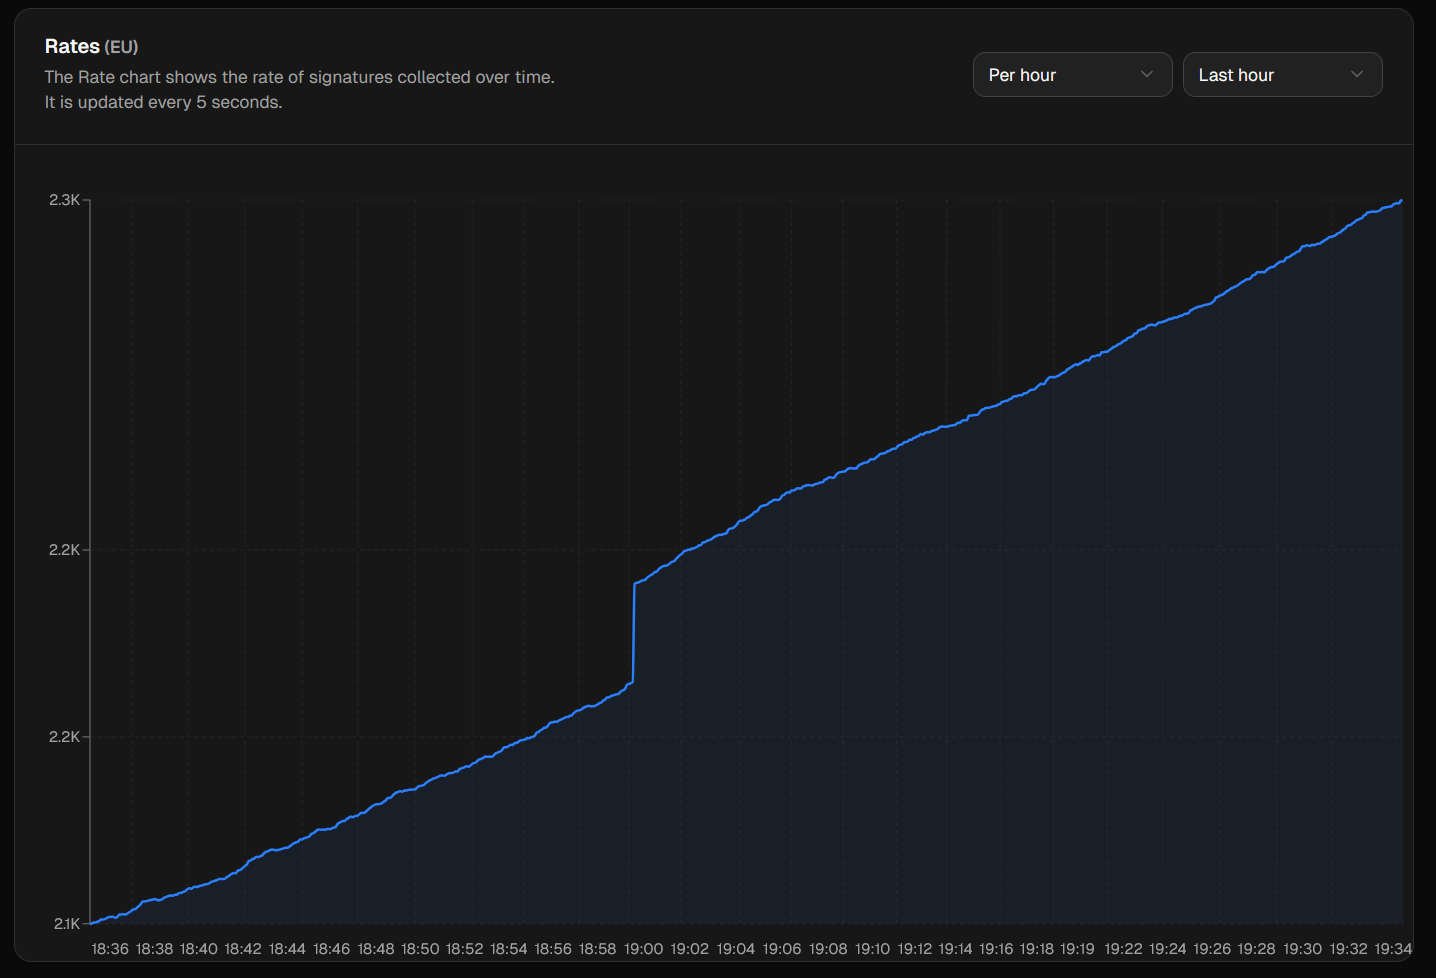The height and width of the screenshot is (978, 1436).
Task: Click the 18:58 x-axis time label
Action: pos(597,948)
